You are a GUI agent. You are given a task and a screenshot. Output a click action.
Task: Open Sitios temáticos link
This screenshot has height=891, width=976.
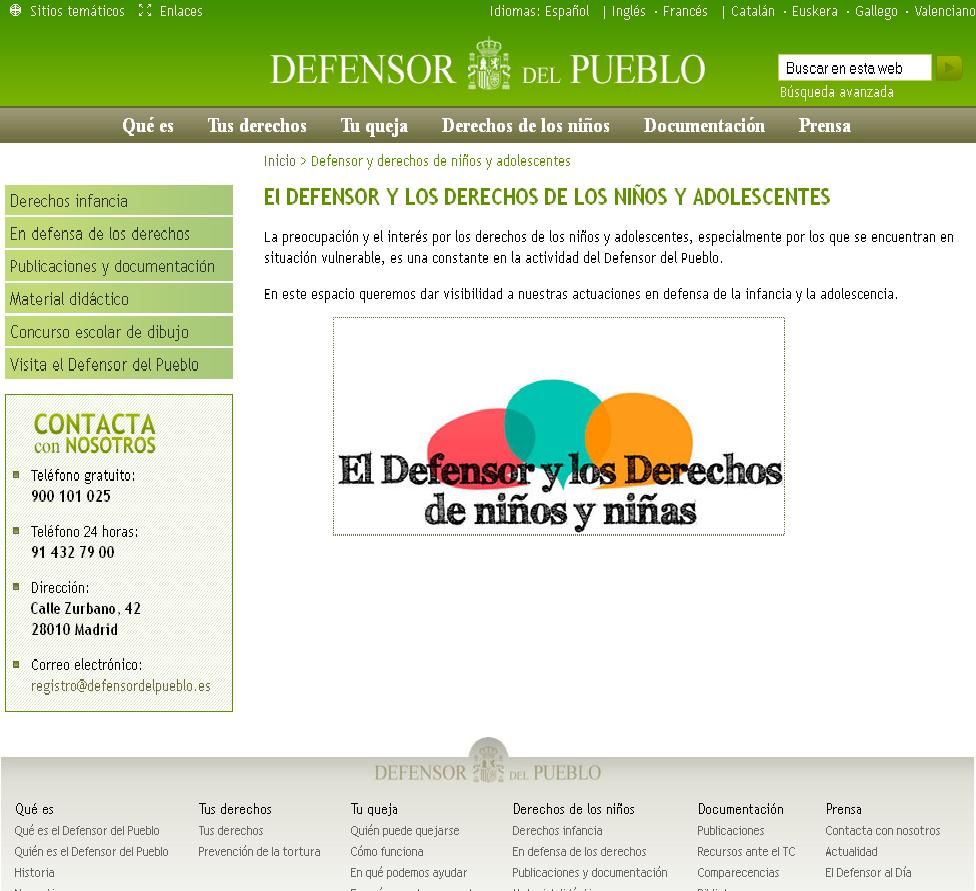(x=77, y=11)
